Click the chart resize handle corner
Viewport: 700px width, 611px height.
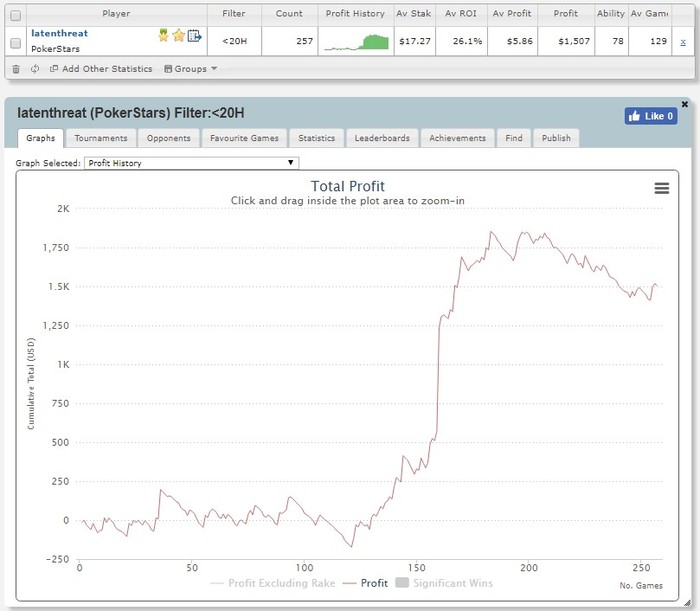(x=687, y=603)
